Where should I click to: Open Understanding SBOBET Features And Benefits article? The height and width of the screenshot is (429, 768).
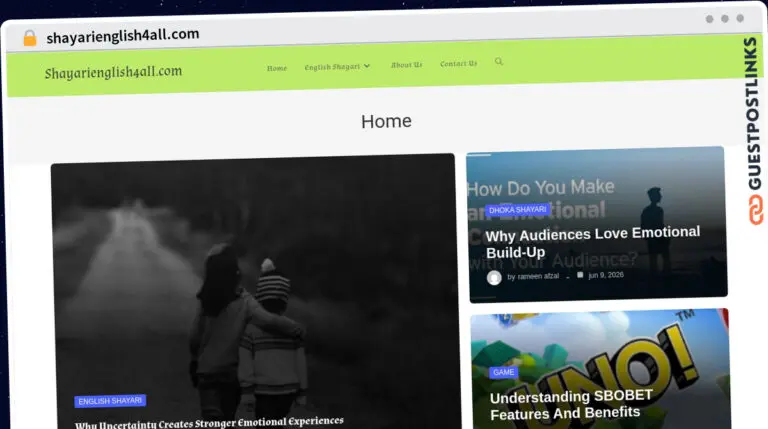click(x=571, y=405)
